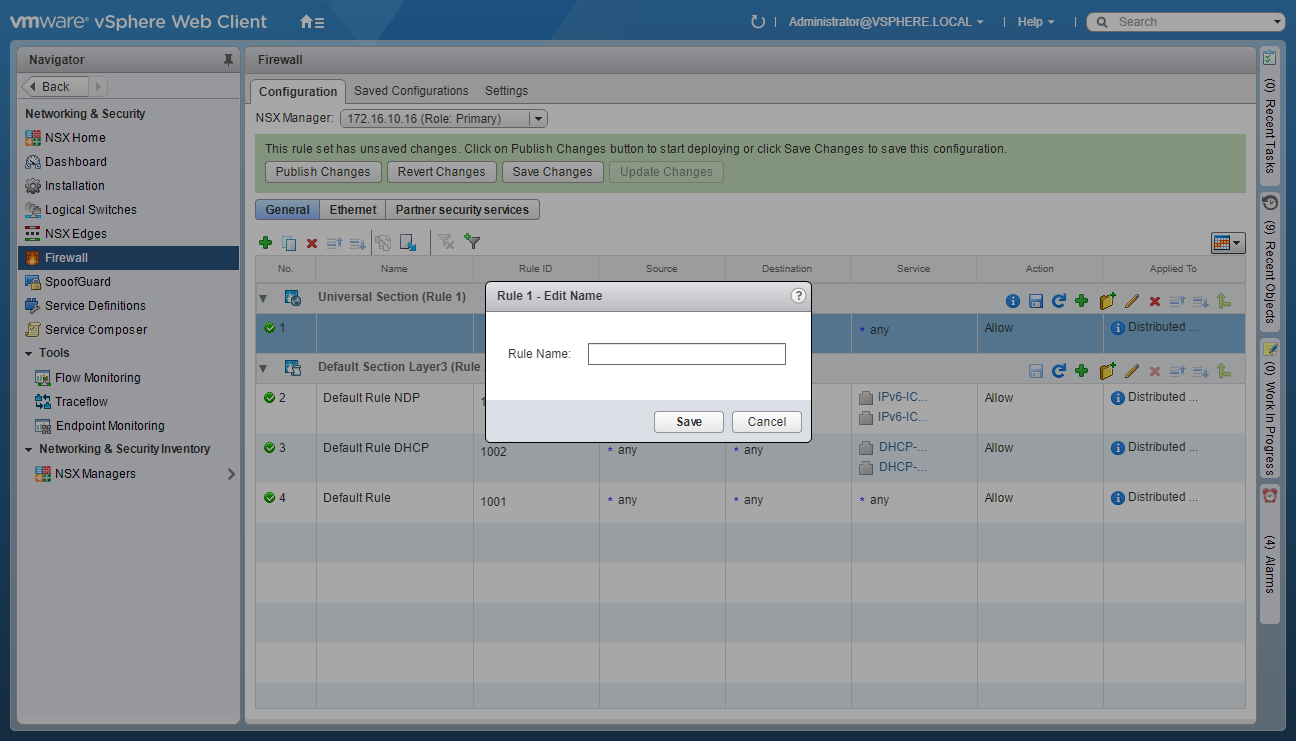Open the column selector dropdown
Image resolution: width=1296 pixels, height=741 pixels.
(1227, 243)
